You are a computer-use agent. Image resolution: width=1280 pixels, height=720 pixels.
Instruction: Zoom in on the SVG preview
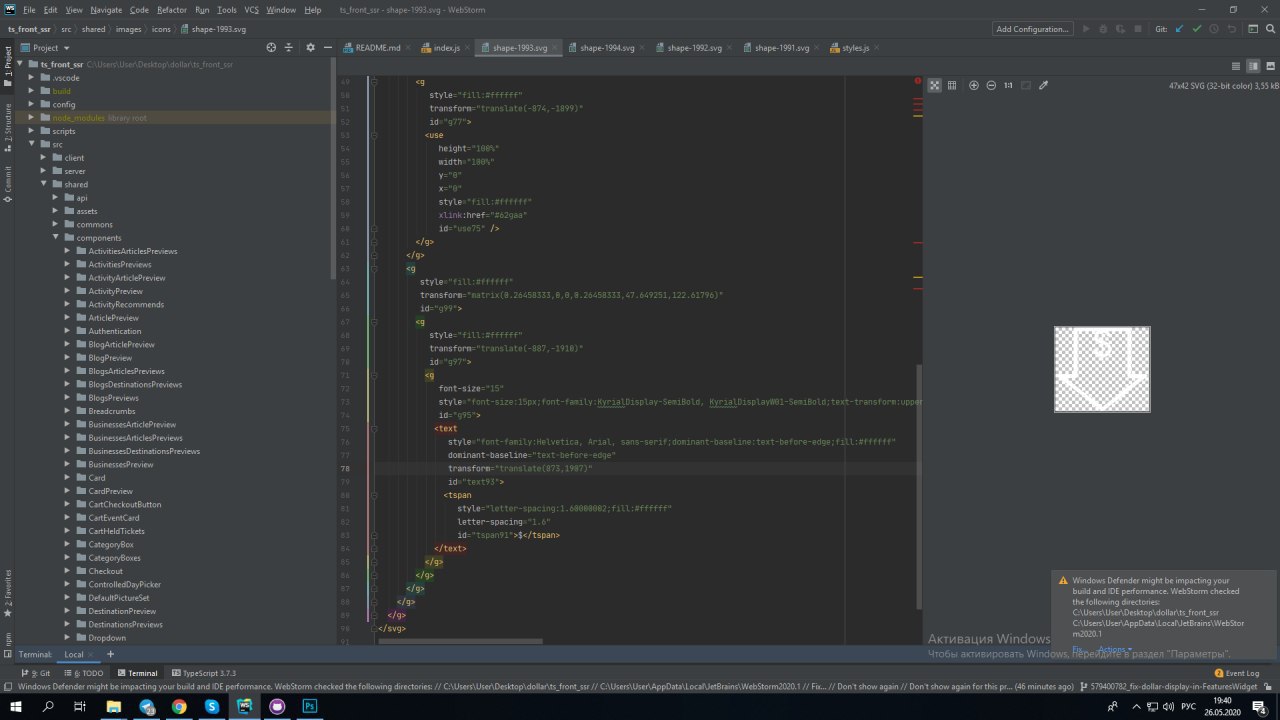coord(974,86)
